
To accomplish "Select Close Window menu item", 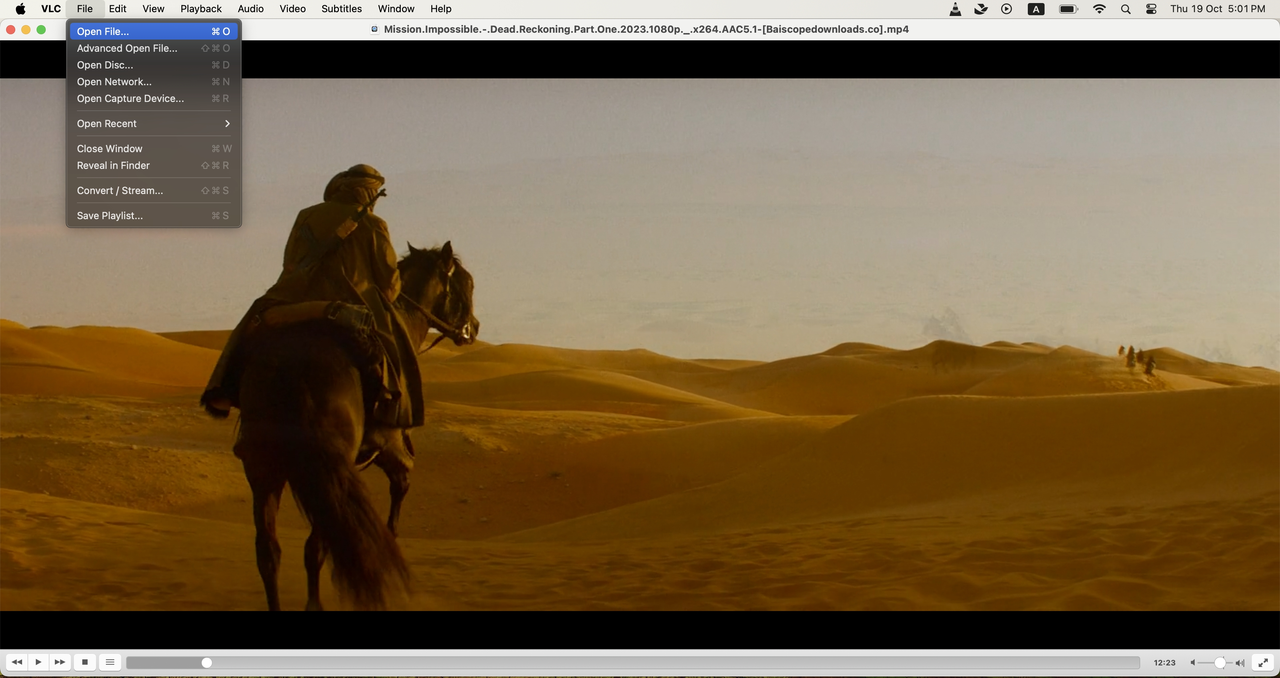I will 153,149.
